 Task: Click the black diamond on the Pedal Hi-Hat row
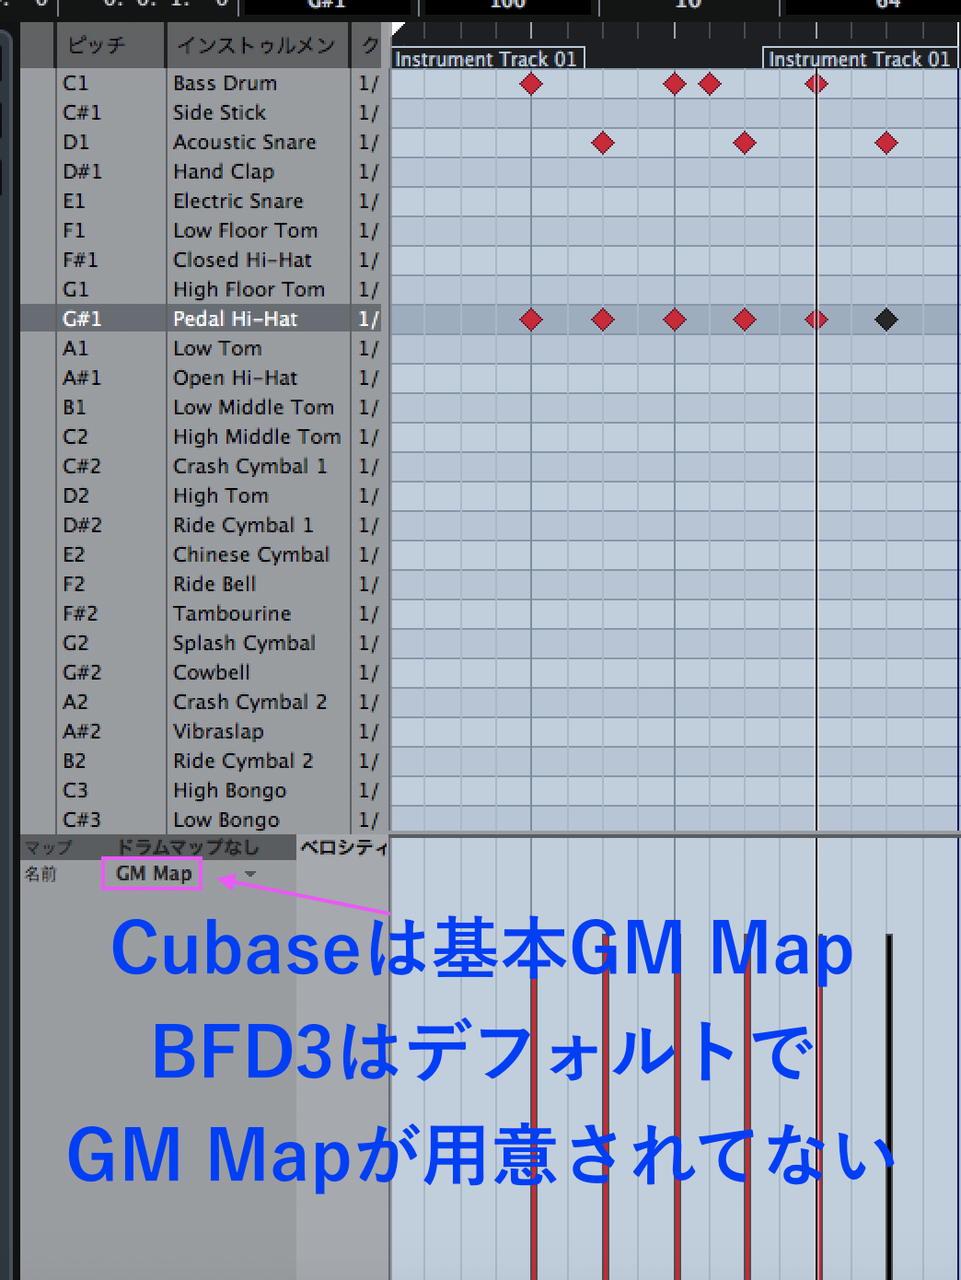(886, 319)
